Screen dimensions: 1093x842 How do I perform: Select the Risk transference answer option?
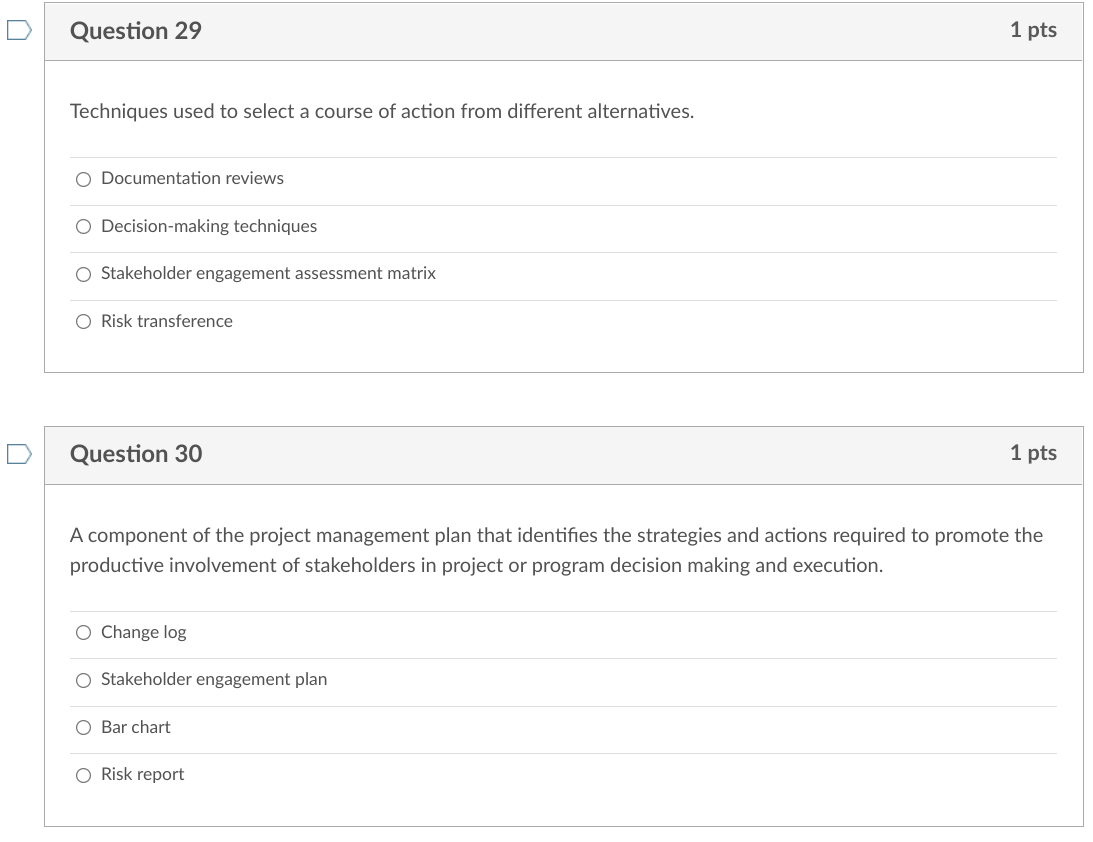click(x=83, y=321)
